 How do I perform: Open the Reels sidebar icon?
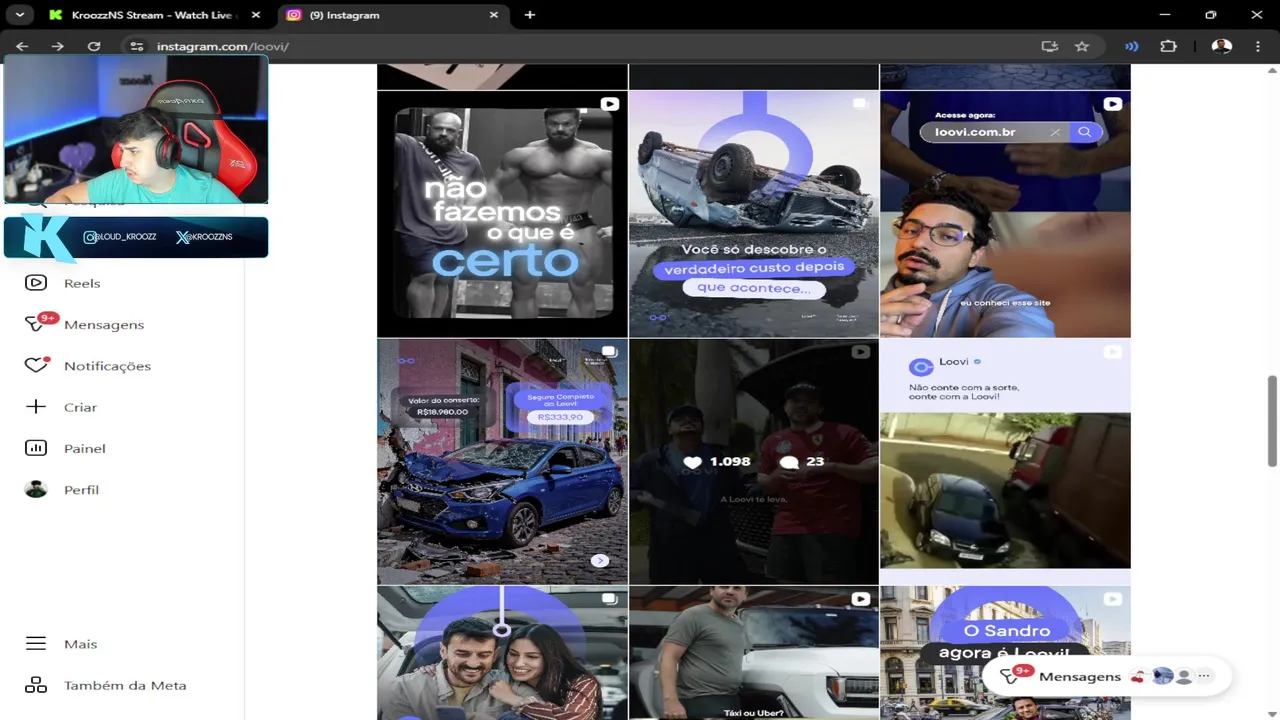(36, 283)
